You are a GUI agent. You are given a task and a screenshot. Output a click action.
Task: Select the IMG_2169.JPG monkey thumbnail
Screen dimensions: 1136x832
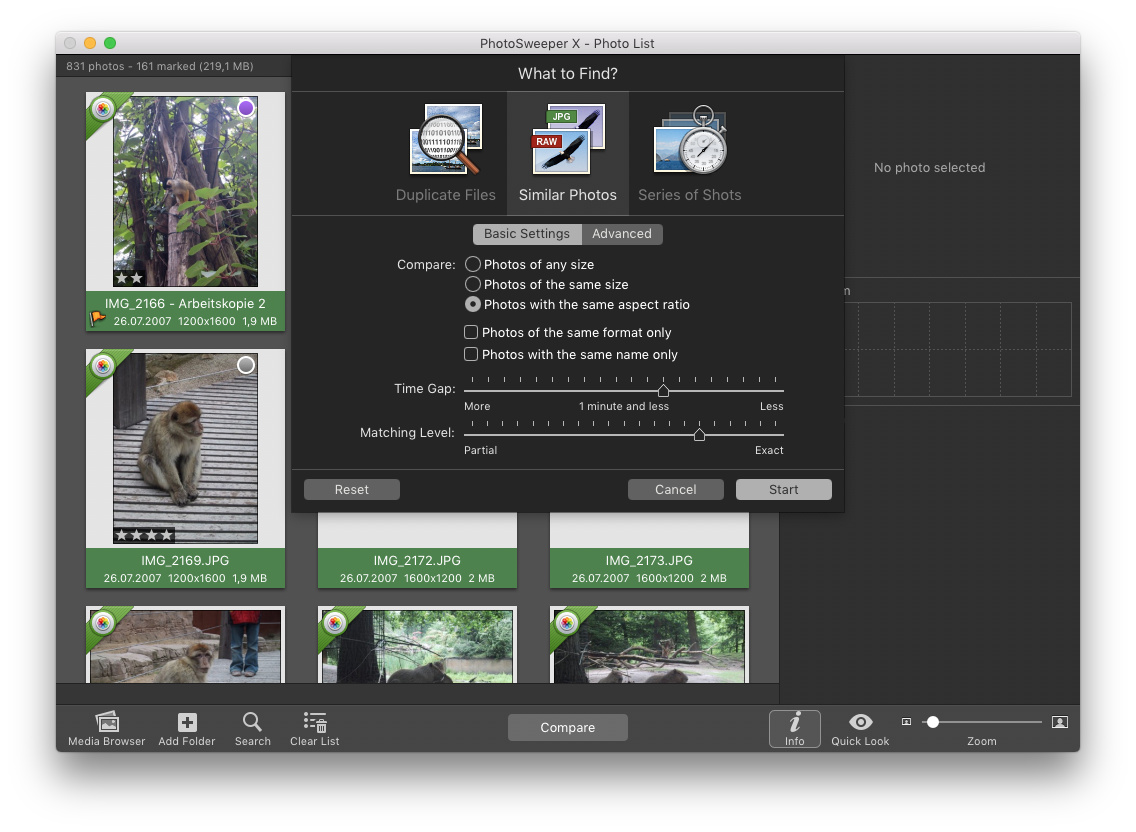[x=185, y=448]
